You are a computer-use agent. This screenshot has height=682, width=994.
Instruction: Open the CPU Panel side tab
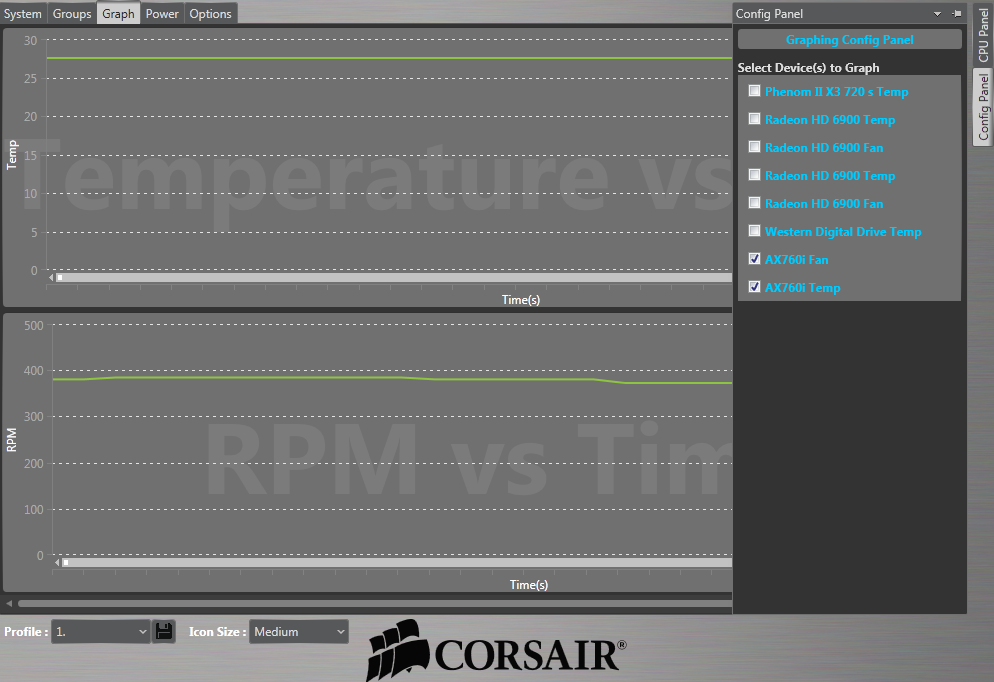tap(983, 34)
